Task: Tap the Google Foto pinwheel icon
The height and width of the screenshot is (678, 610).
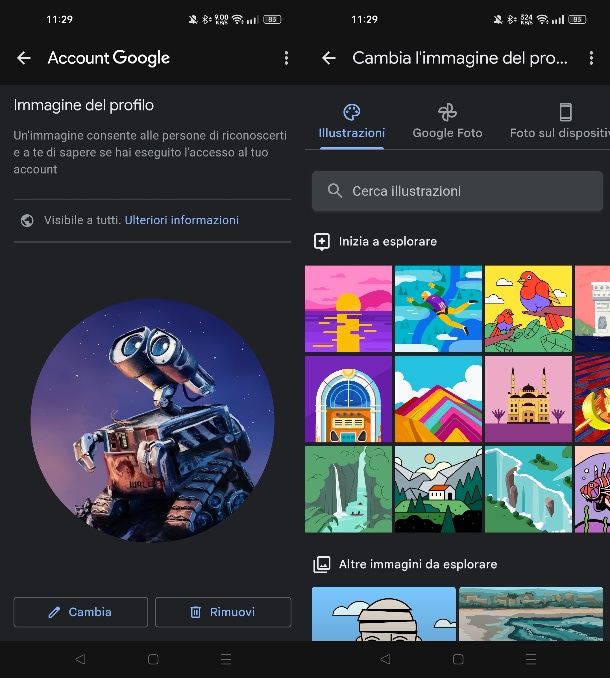Action: (x=447, y=112)
